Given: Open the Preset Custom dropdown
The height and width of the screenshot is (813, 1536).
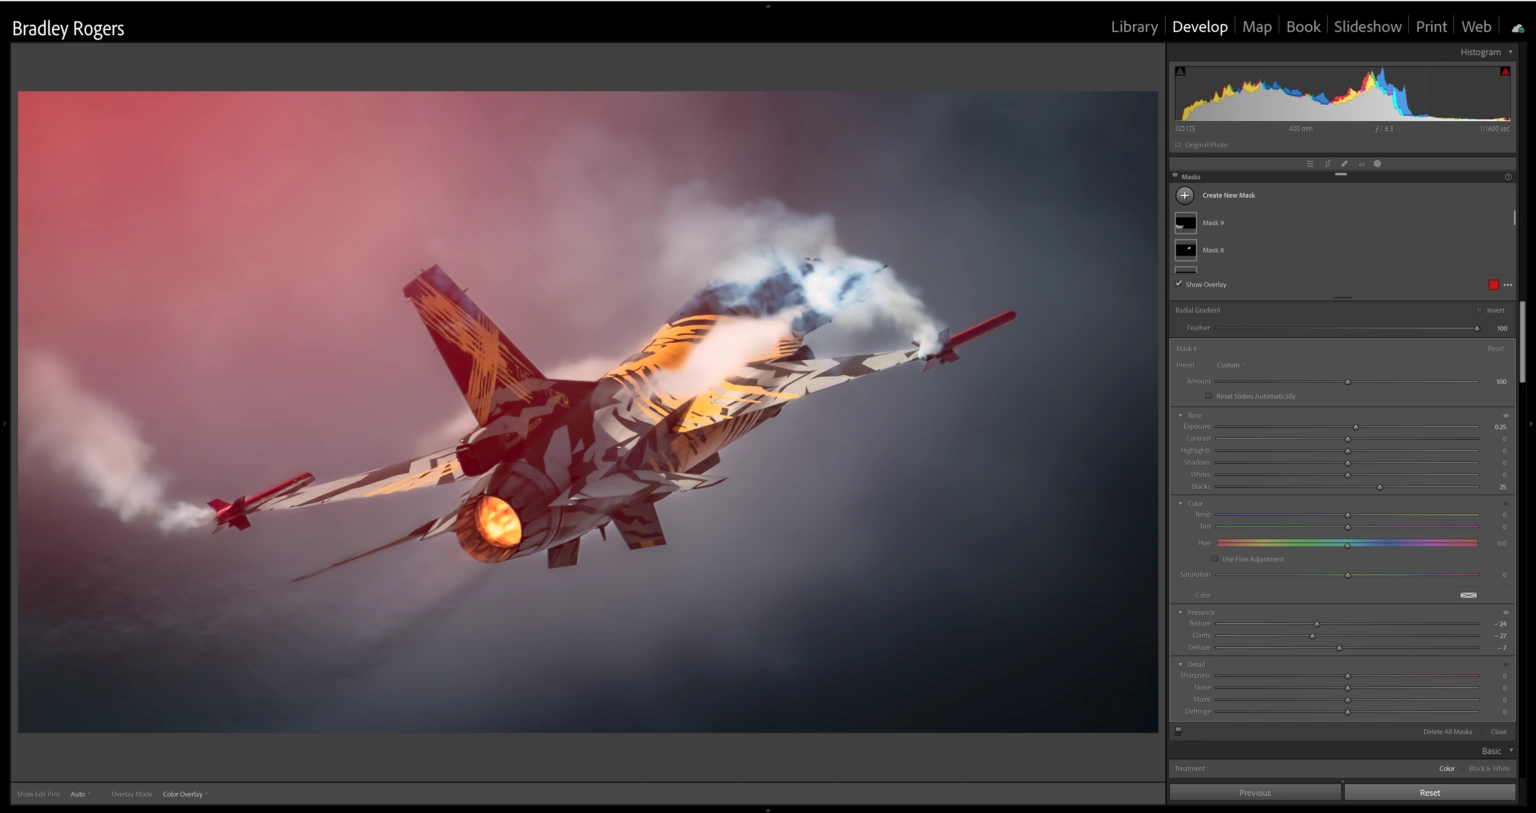Looking at the screenshot, I should tap(1230, 365).
